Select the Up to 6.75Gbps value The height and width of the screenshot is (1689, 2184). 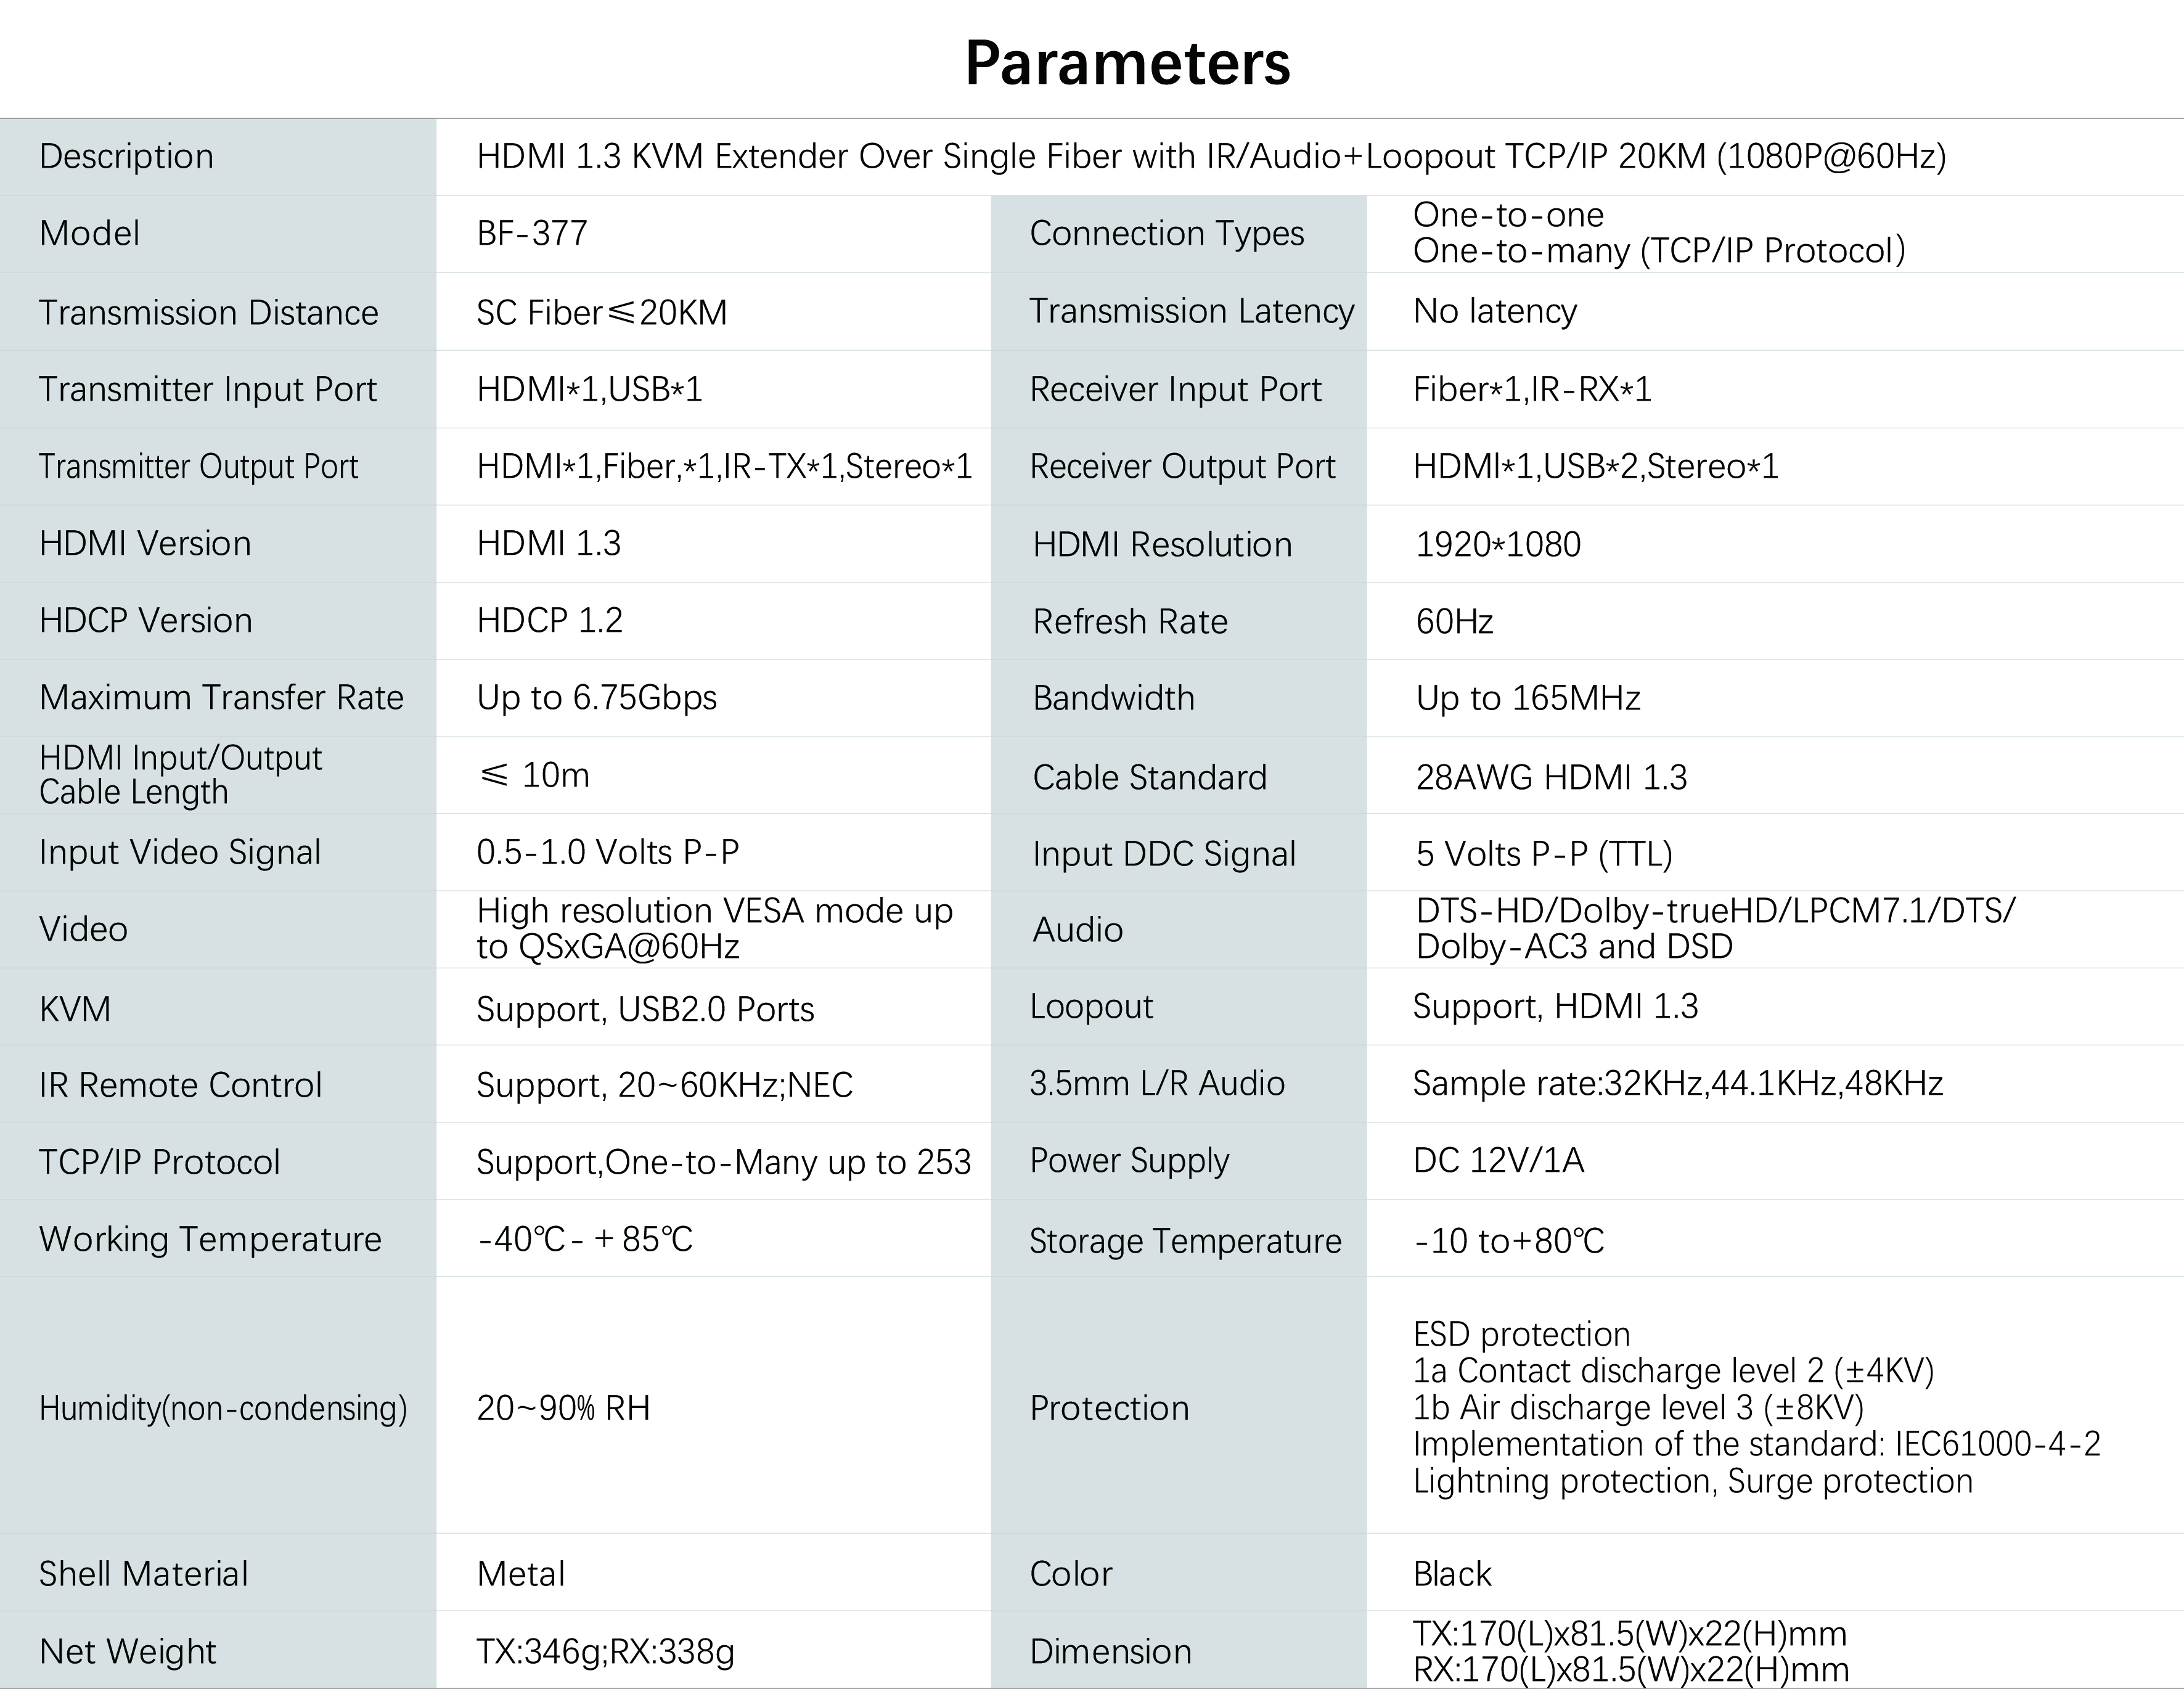tap(597, 697)
